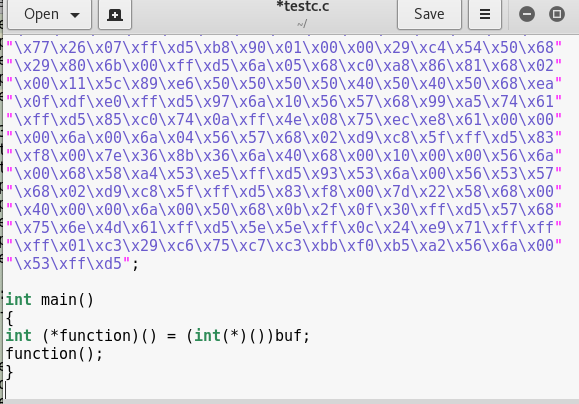Click the line beginning "\x00\x6a\x00\x6a\x04
Image resolution: width=579 pixels, height=404 pixels.
tap(284, 138)
